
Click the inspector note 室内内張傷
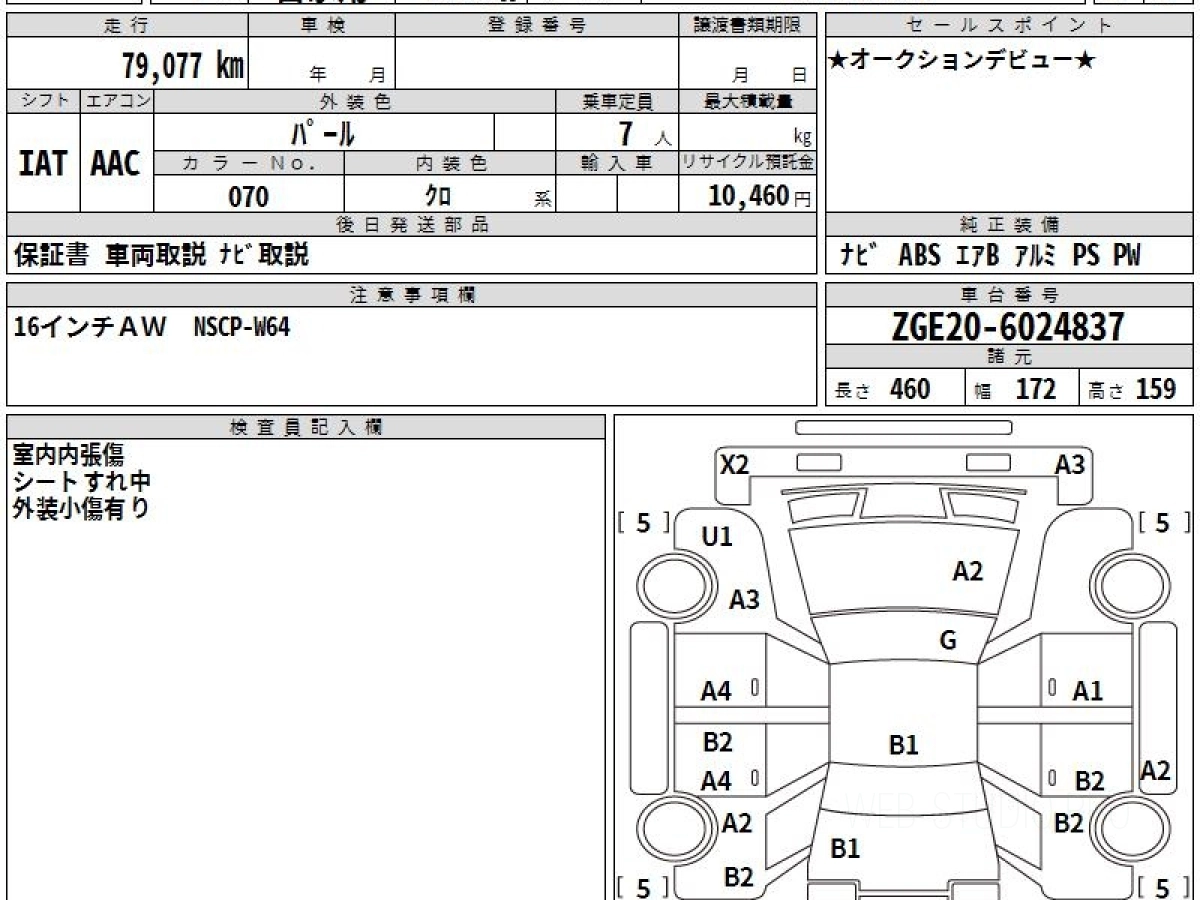point(68,456)
